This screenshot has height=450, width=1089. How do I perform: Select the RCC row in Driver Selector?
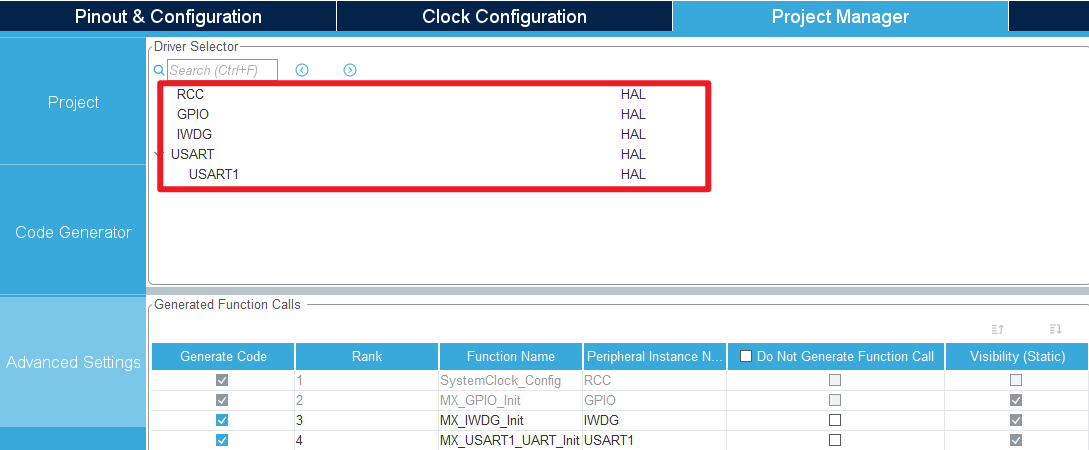click(x=190, y=94)
